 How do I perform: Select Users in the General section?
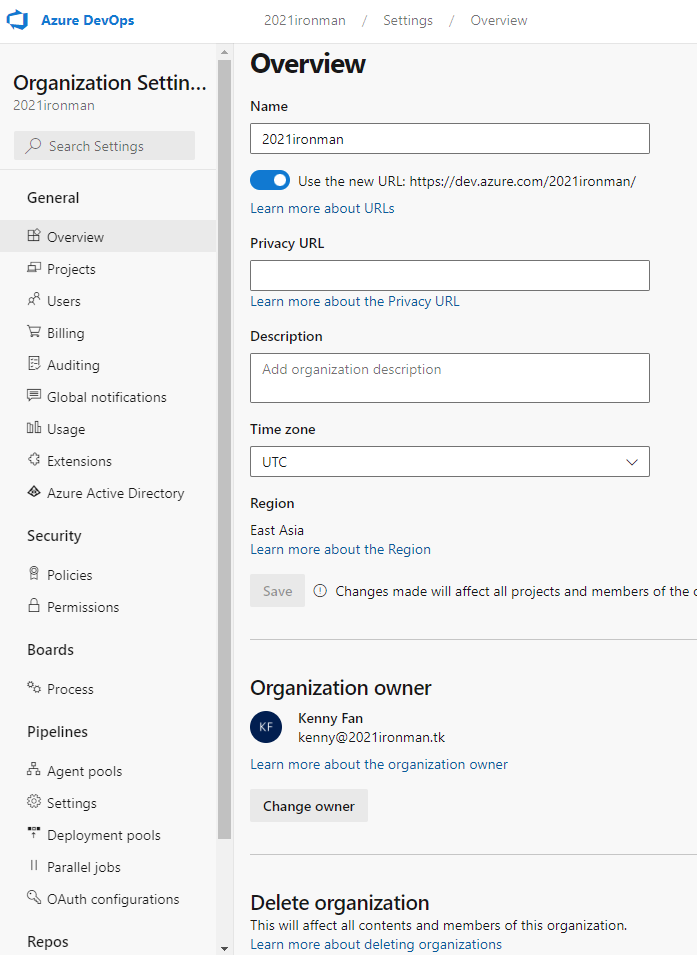pos(64,301)
